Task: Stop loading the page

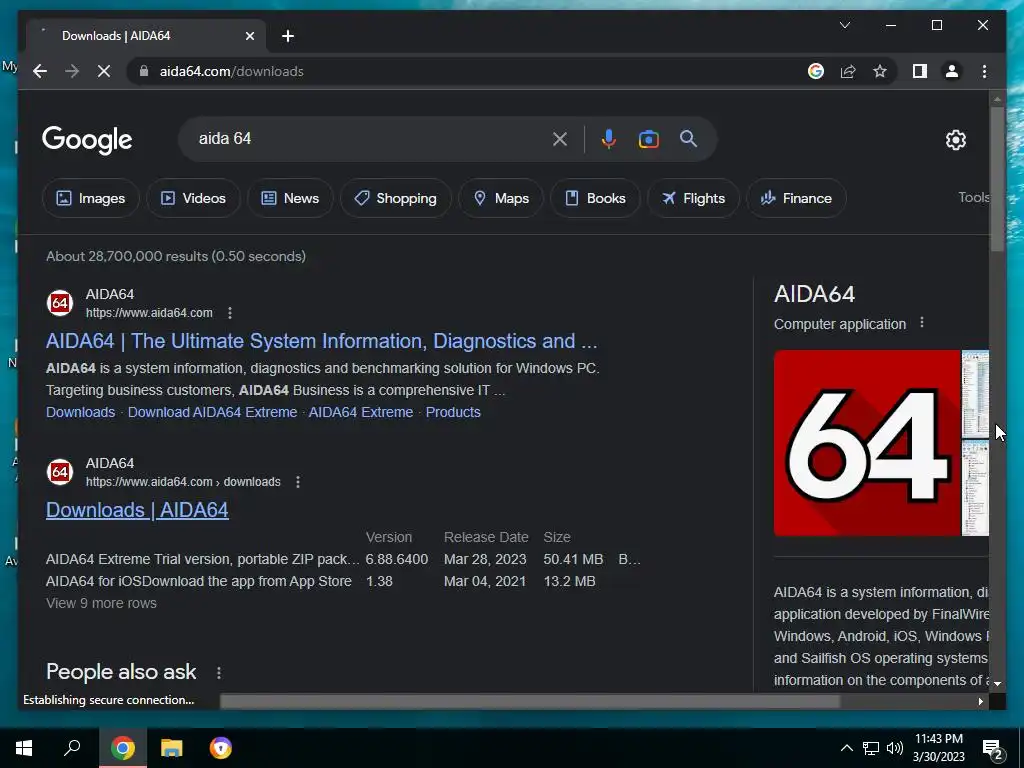Action: pyautogui.click(x=104, y=71)
